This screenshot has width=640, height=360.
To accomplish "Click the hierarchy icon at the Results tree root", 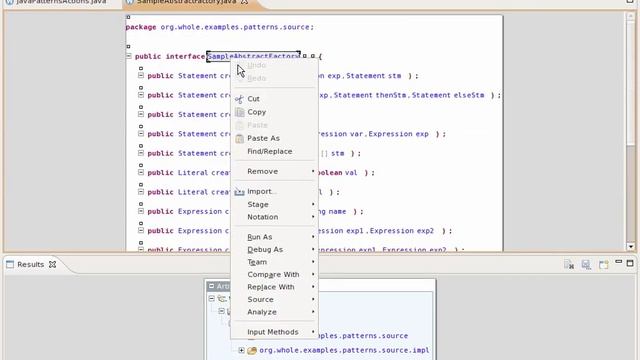I will pos(222,299).
